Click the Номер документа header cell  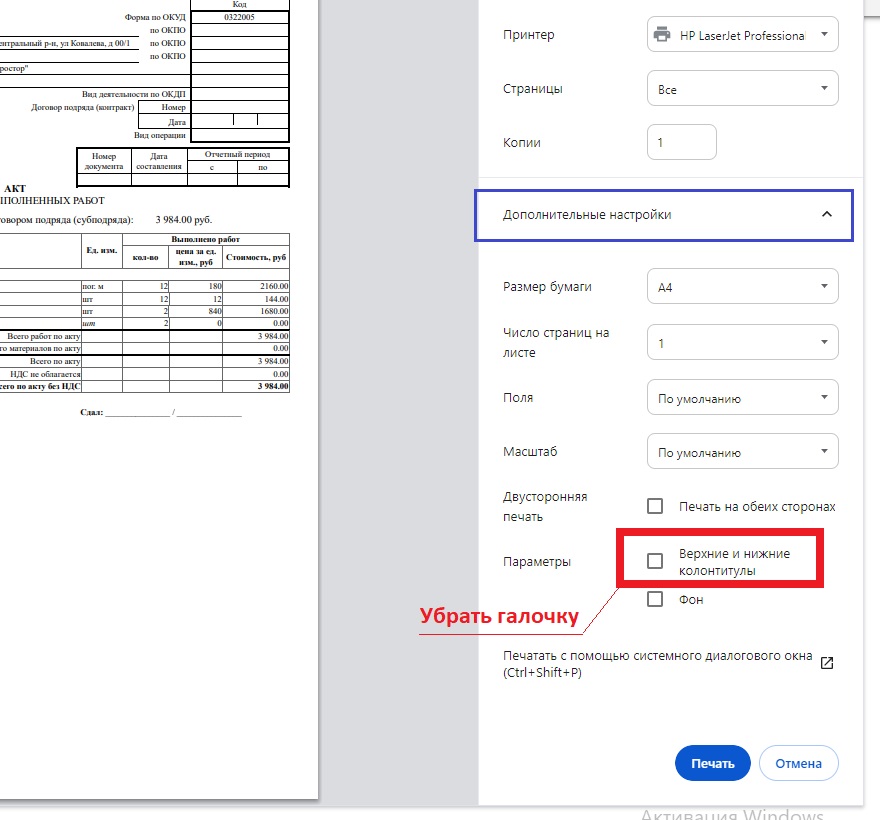pyautogui.click(x=104, y=162)
